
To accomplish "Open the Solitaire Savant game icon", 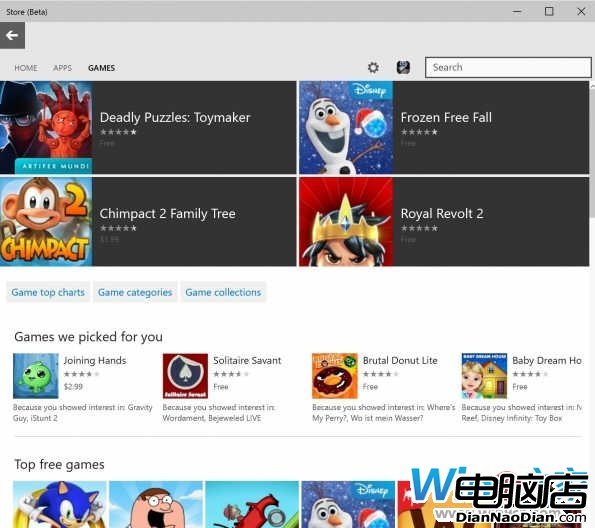I will click(x=185, y=376).
